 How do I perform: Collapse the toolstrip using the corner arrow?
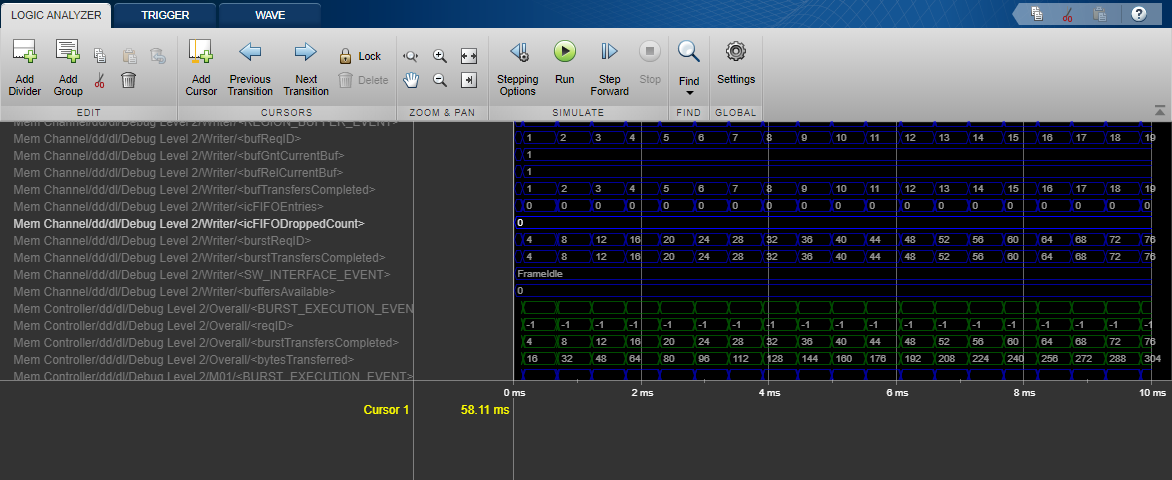coord(1159,110)
